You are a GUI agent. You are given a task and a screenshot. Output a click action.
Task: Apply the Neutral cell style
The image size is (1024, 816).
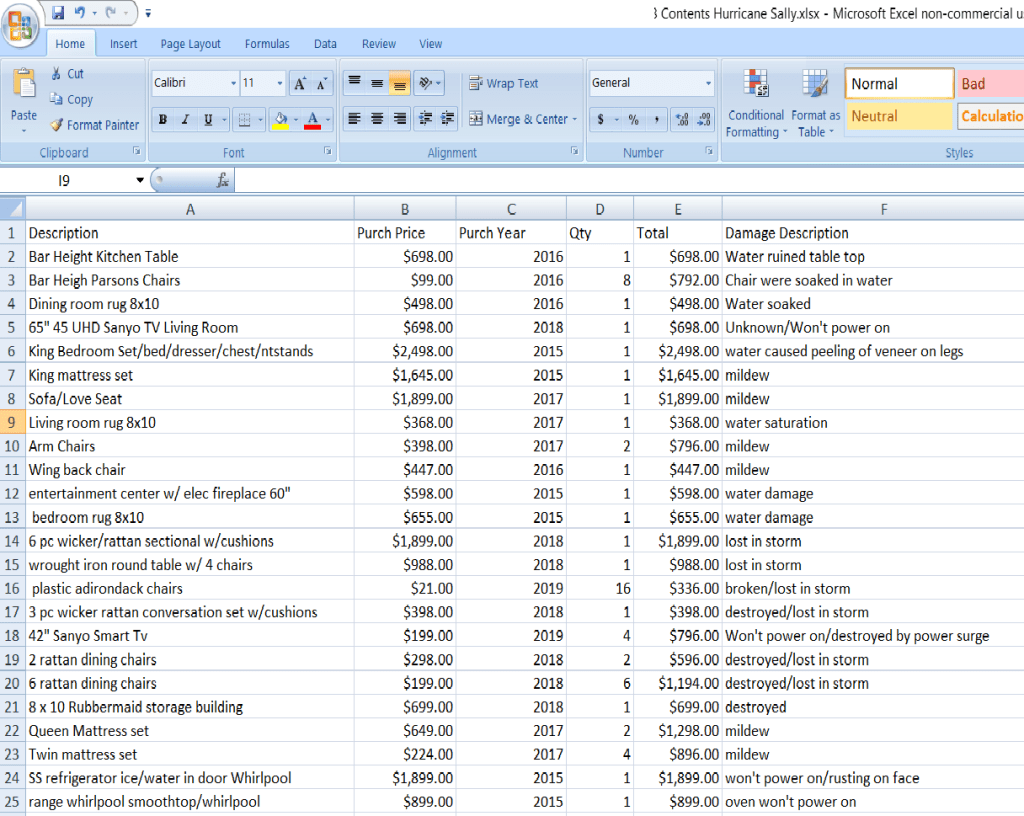pyautogui.click(x=899, y=116)
